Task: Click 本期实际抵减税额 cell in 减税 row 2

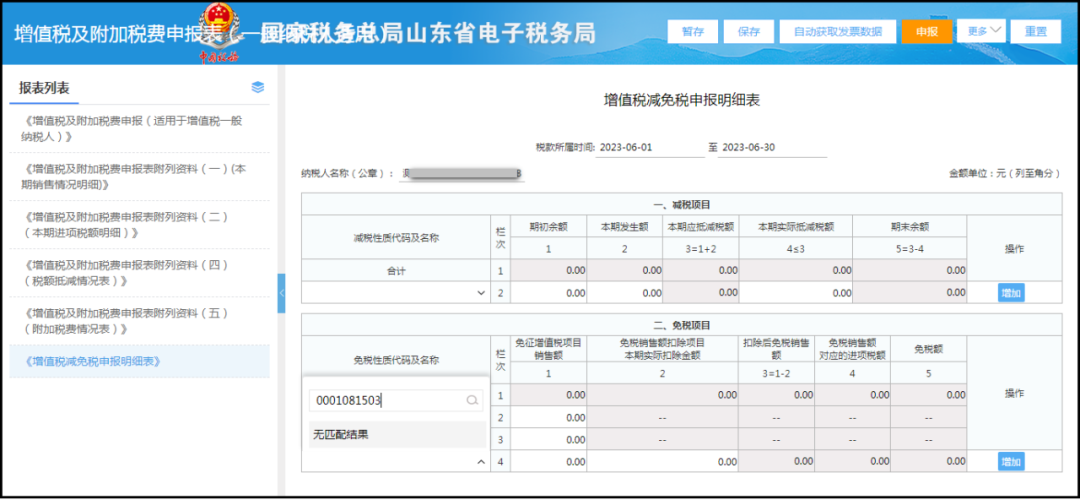Action: click(796, 293)
